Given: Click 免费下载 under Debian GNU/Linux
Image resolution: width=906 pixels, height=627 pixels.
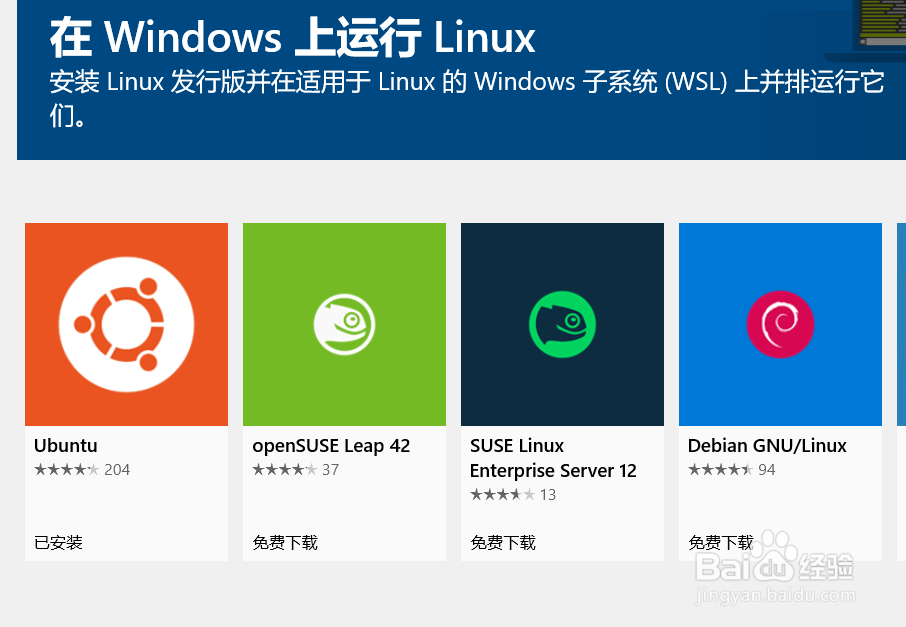Looking at the screenshot, I should tap(721, 543).
